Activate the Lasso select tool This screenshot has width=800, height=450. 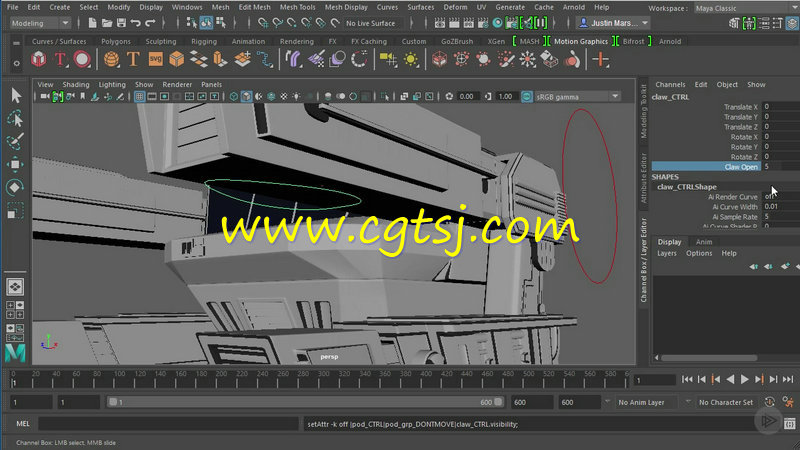coord(15,118)
